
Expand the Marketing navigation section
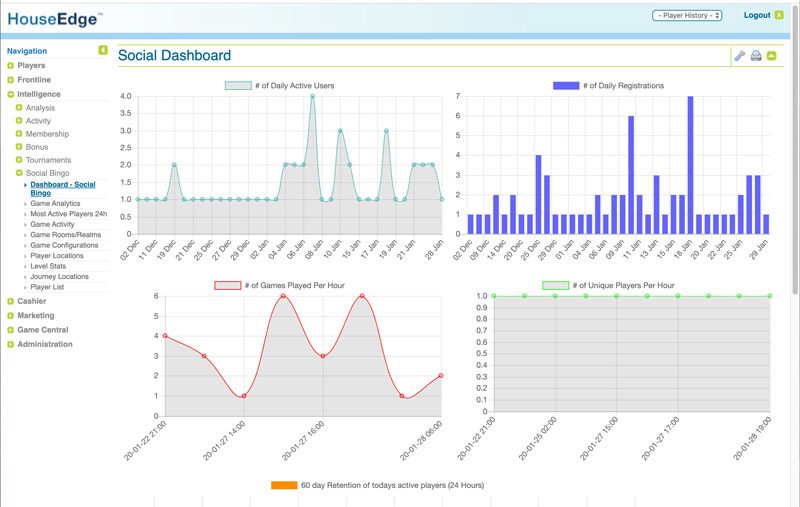[10, 316]
